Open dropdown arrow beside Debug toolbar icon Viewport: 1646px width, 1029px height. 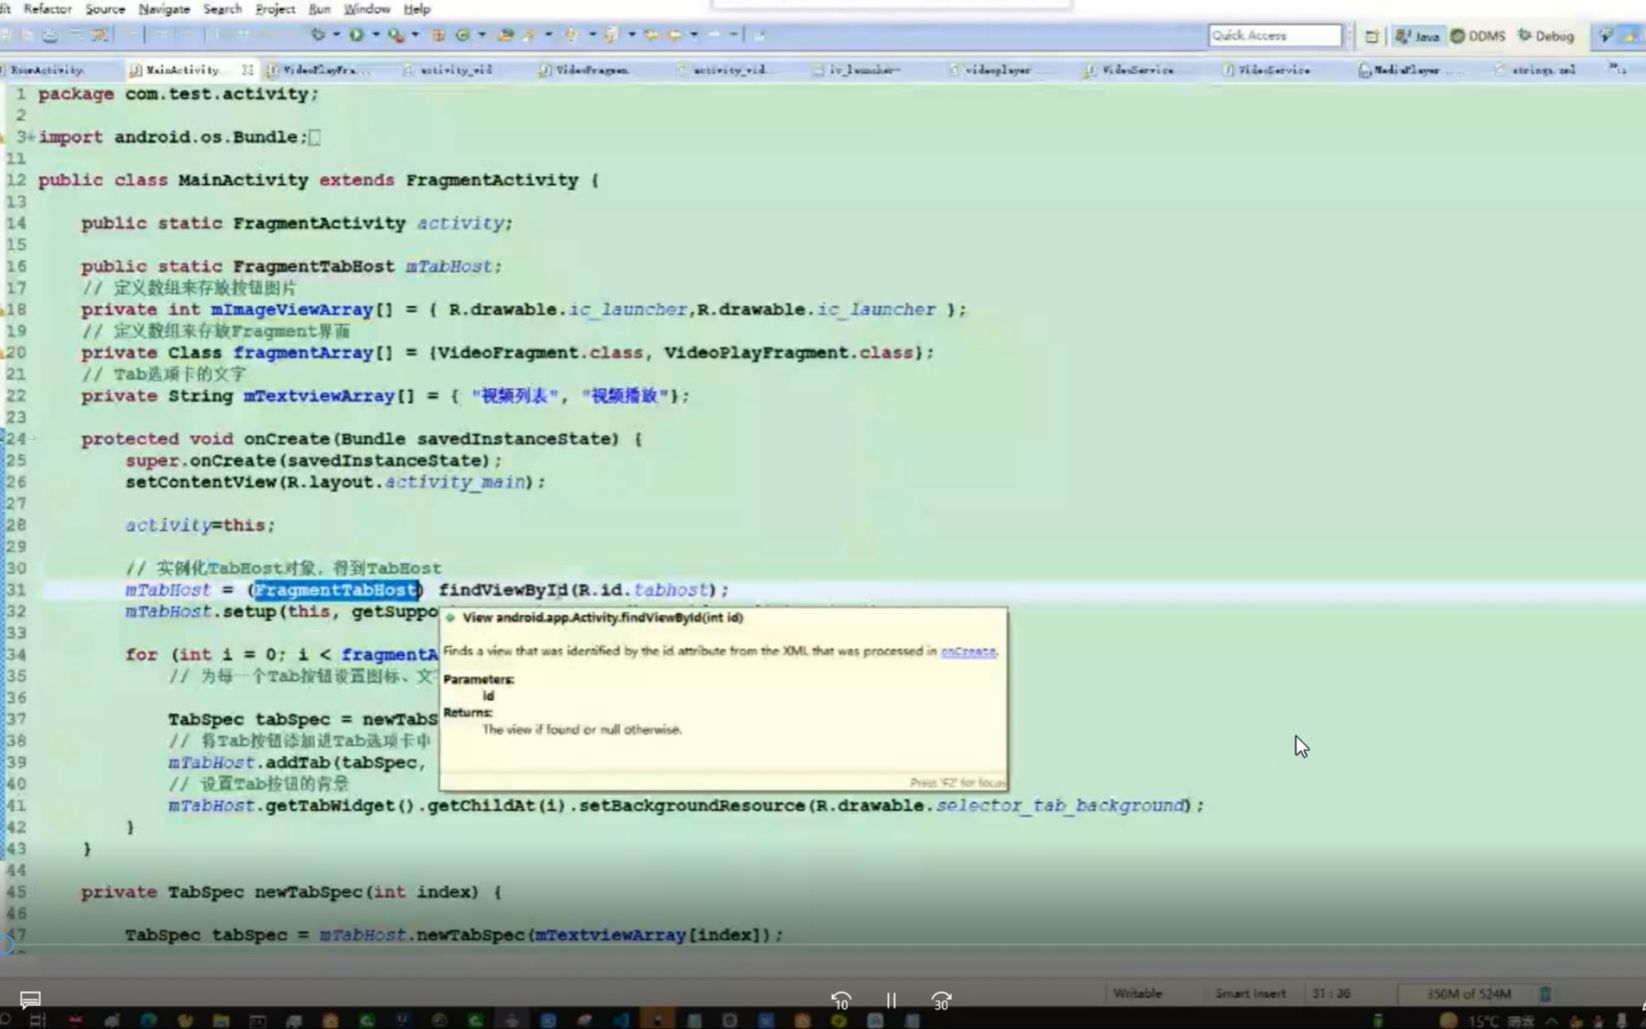(335, 35)
